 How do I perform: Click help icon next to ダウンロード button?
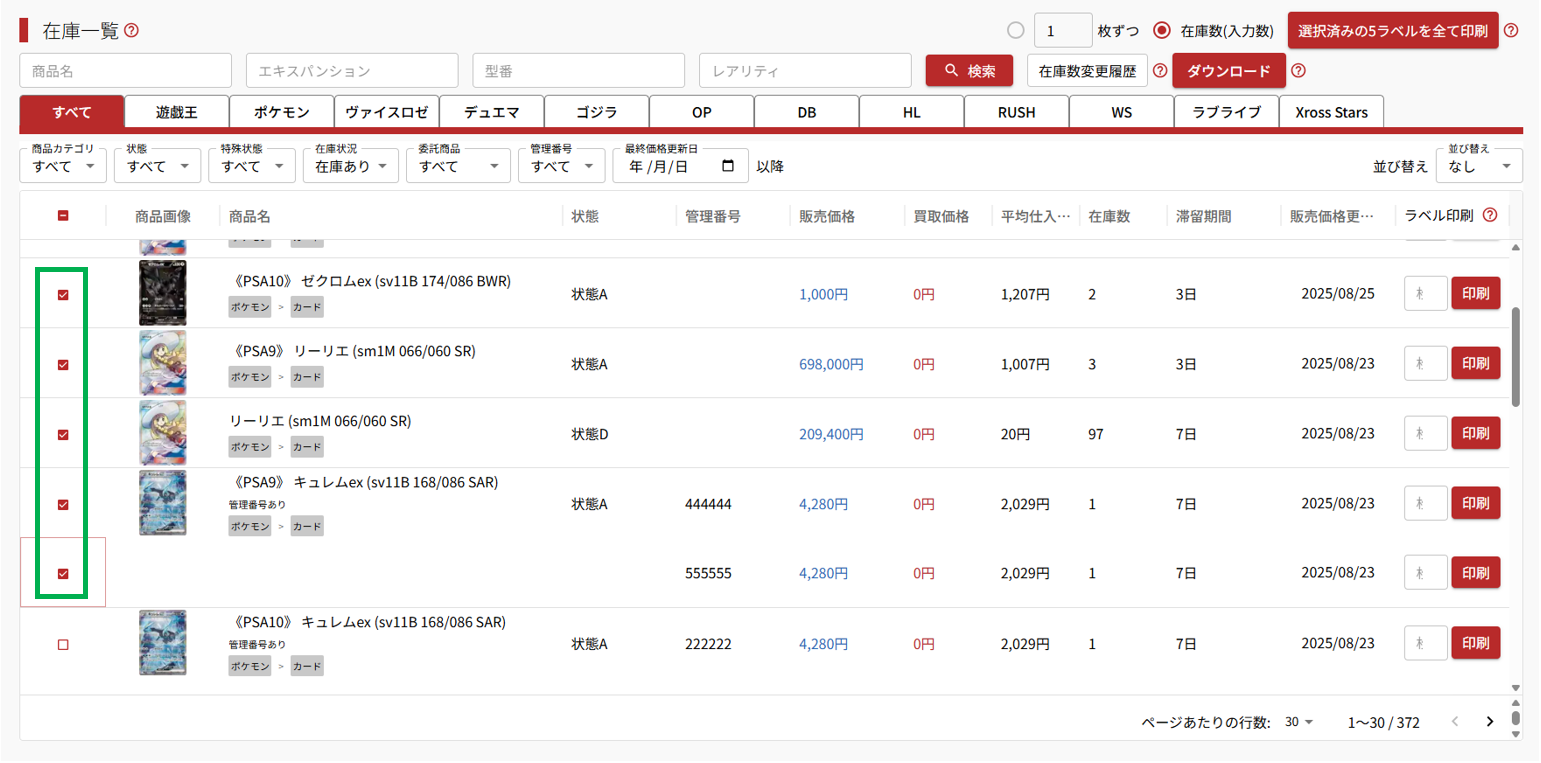click(1298, 71)
